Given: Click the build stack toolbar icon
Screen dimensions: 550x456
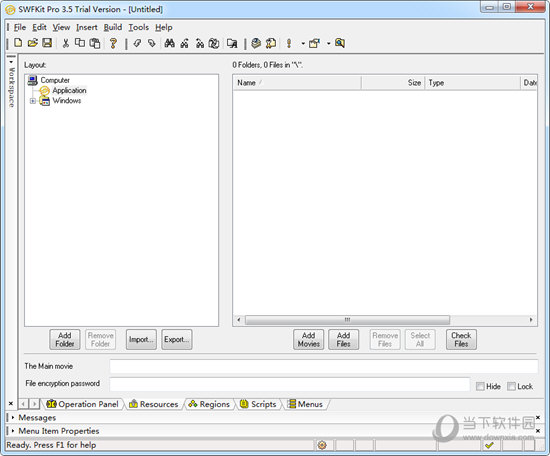Looking at the screenshot, I should coord(256,43).
